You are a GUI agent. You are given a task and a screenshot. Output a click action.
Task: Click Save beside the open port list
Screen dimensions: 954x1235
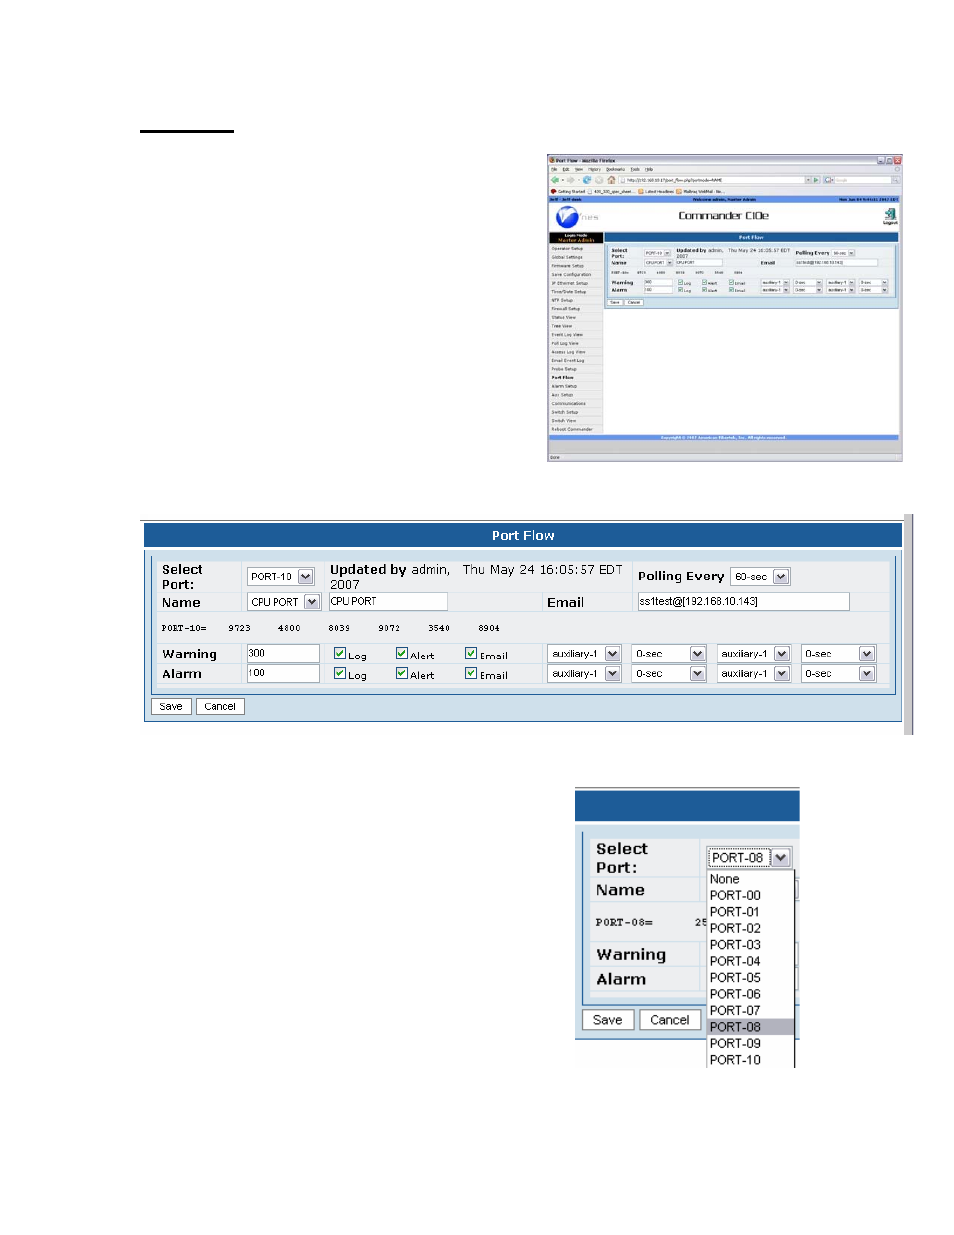point(608,1020)
